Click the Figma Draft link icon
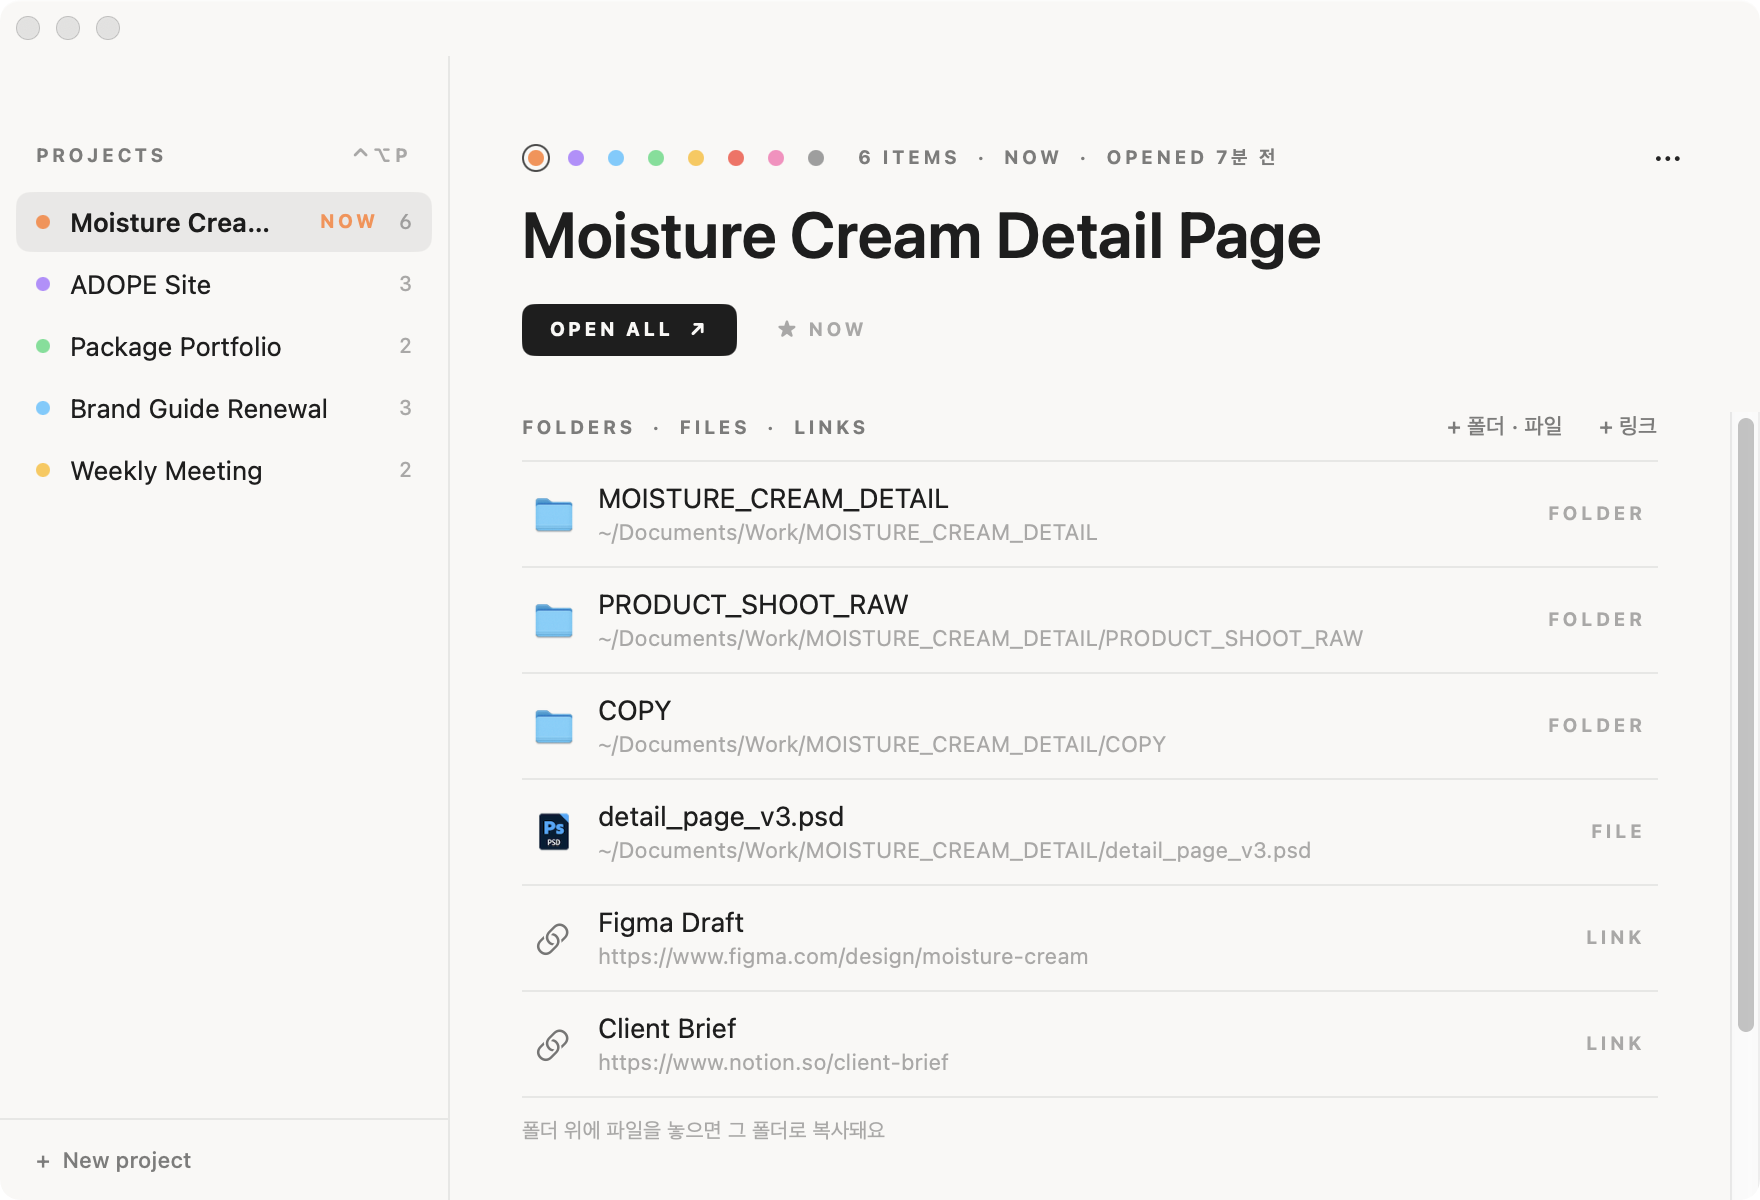Image resolution: width=1760 pixels, height=1200 pixels. pos(553,939)
